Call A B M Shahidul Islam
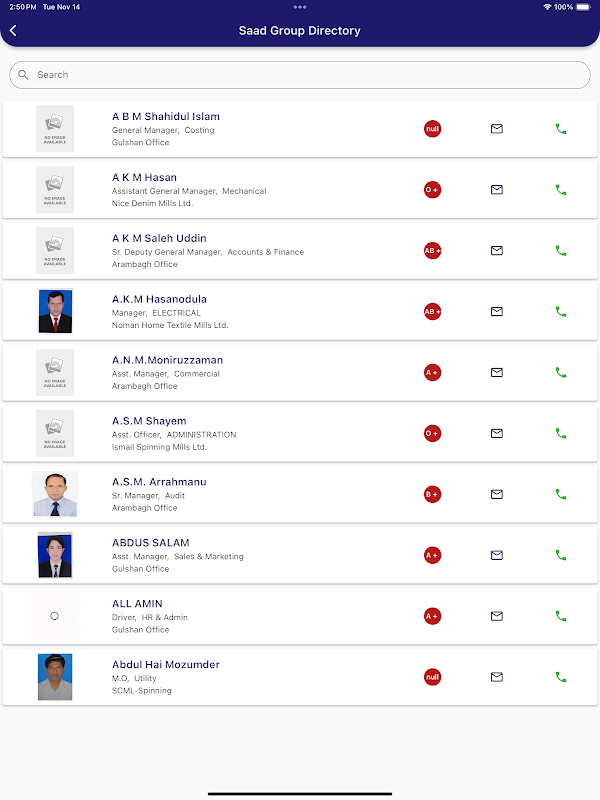 click(561, 129)
